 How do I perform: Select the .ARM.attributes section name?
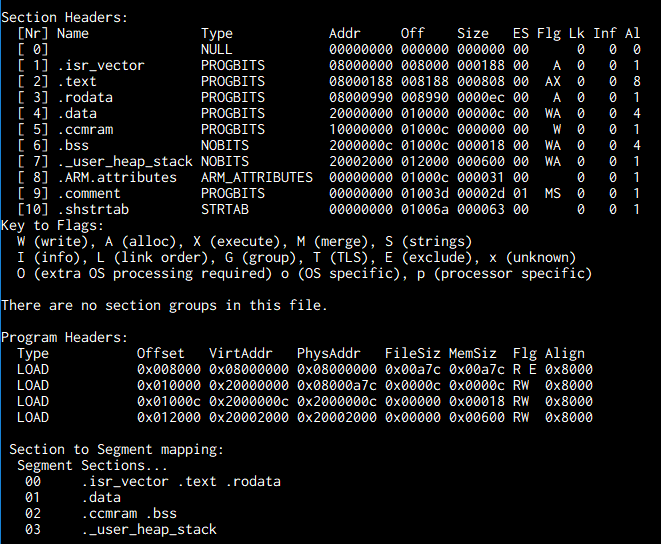(x=117, y=178)
